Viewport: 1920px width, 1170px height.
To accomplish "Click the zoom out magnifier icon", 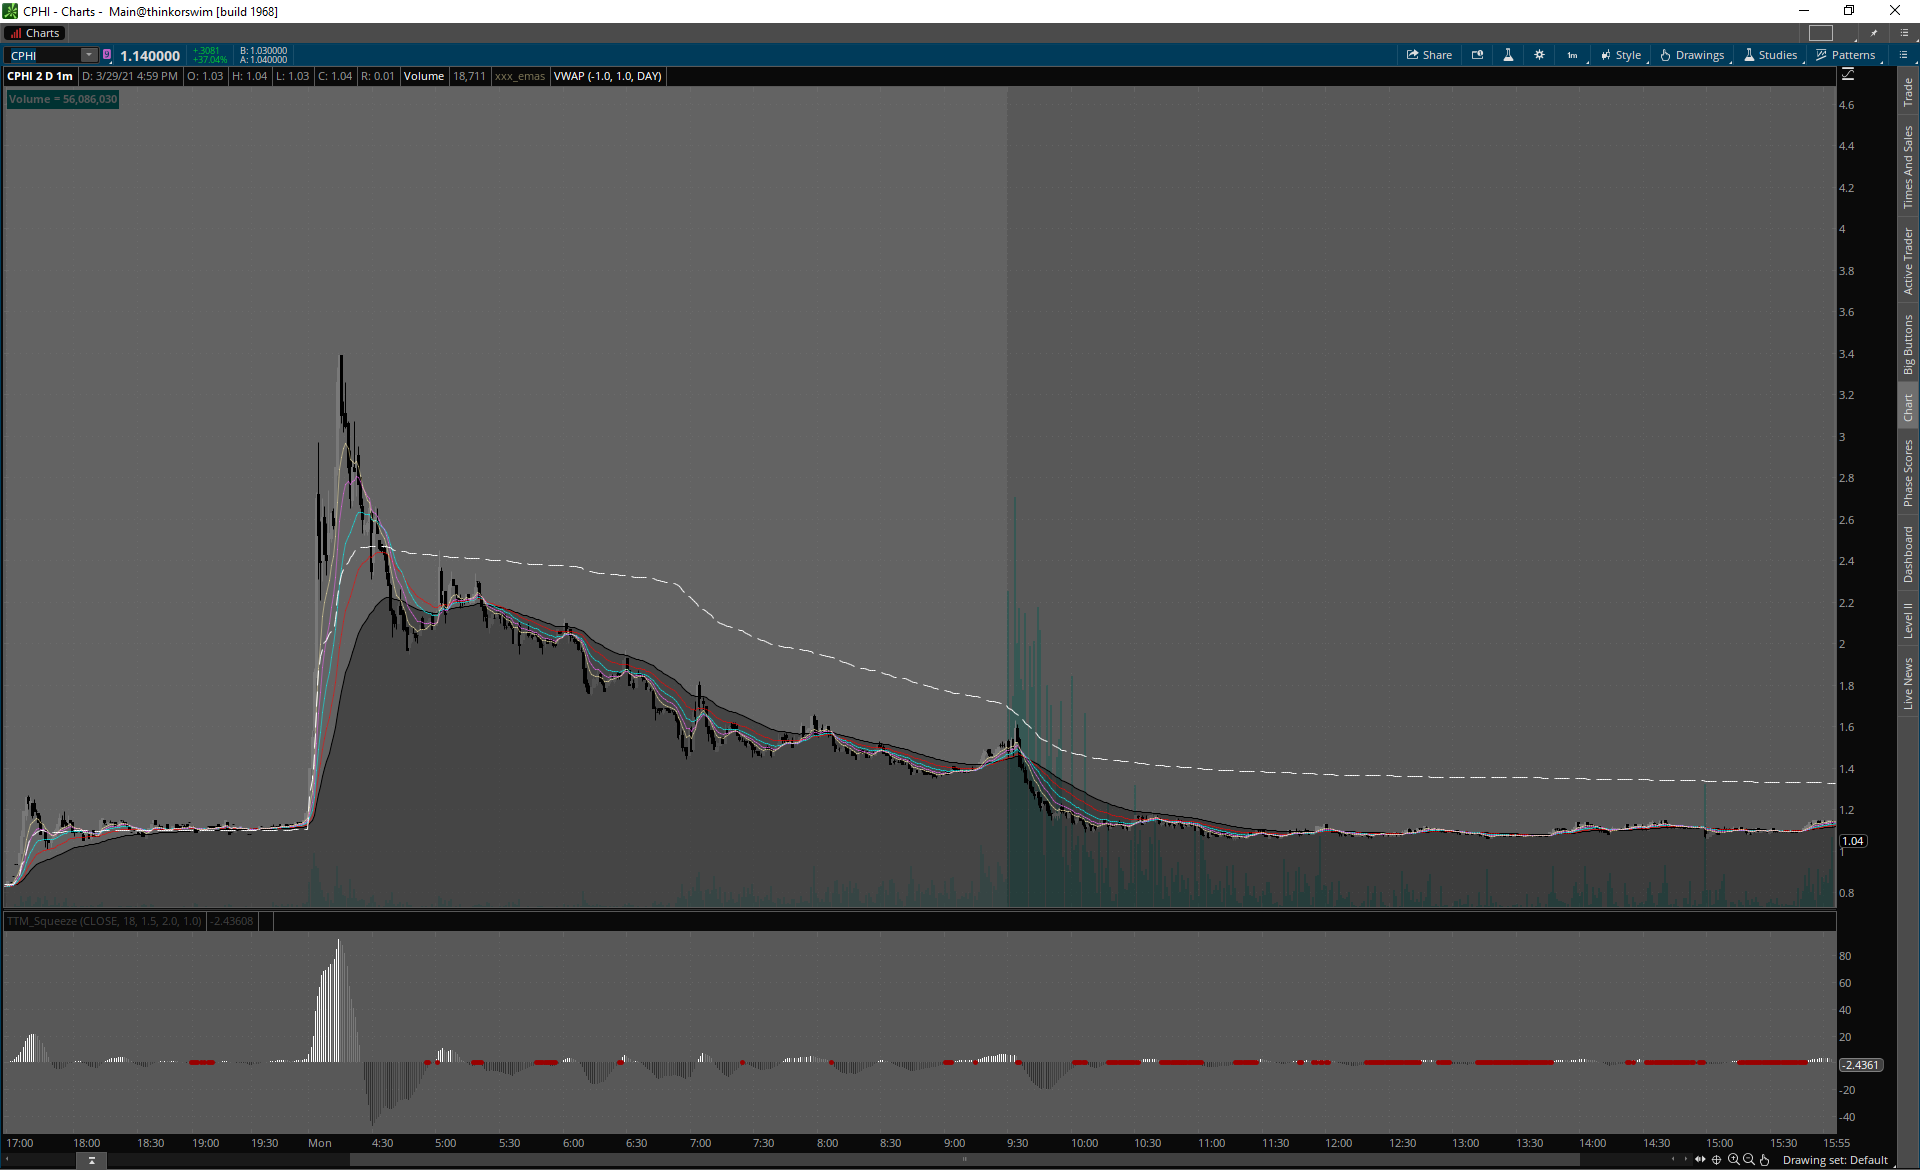I will [x=1748, y=1160].
